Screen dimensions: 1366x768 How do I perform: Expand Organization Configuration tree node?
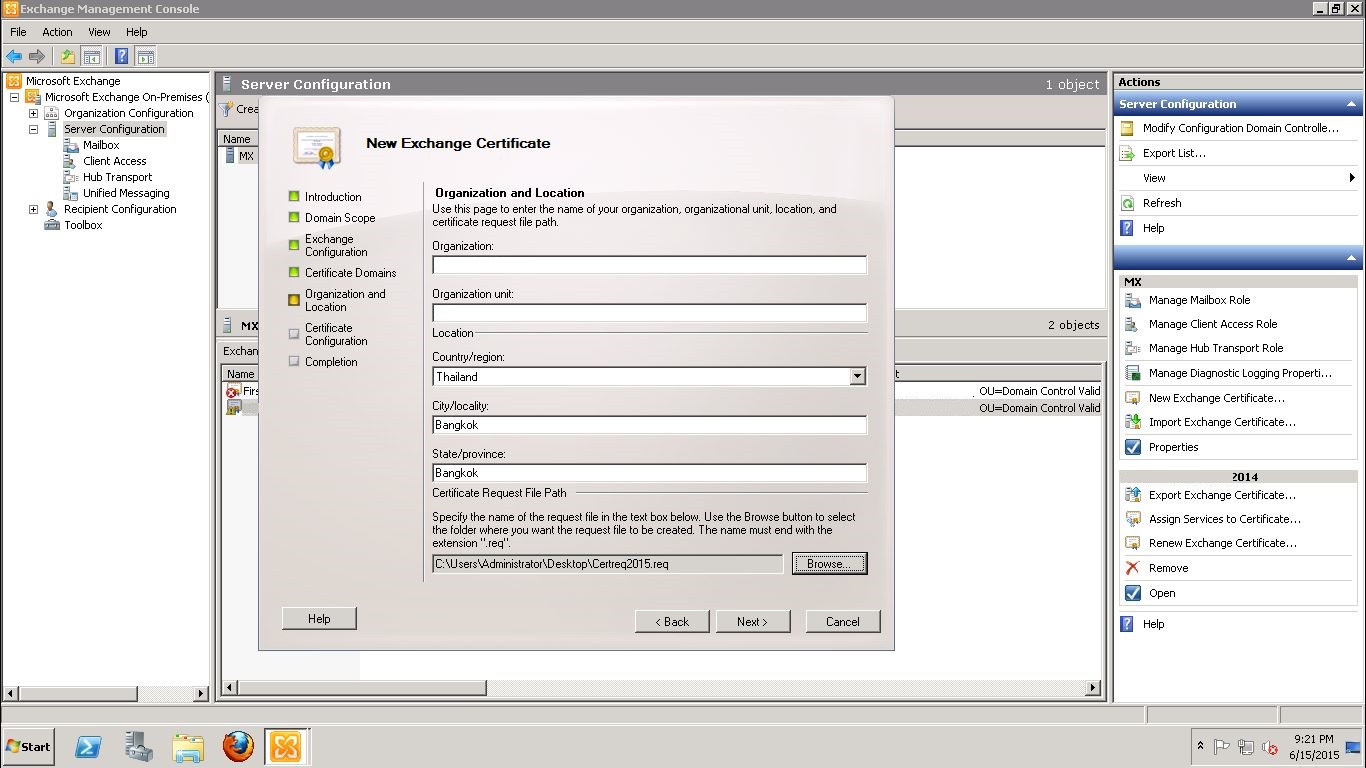click(x=33, y=113)
